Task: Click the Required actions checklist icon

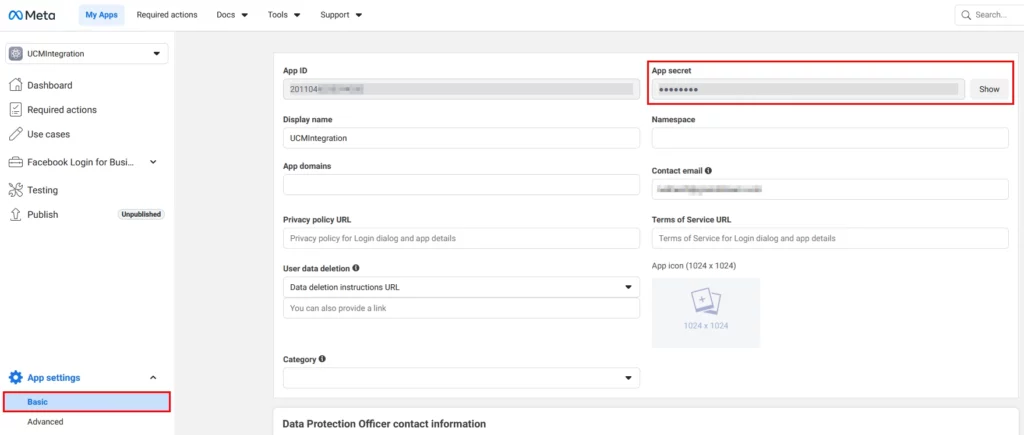Action: [16, 110]
